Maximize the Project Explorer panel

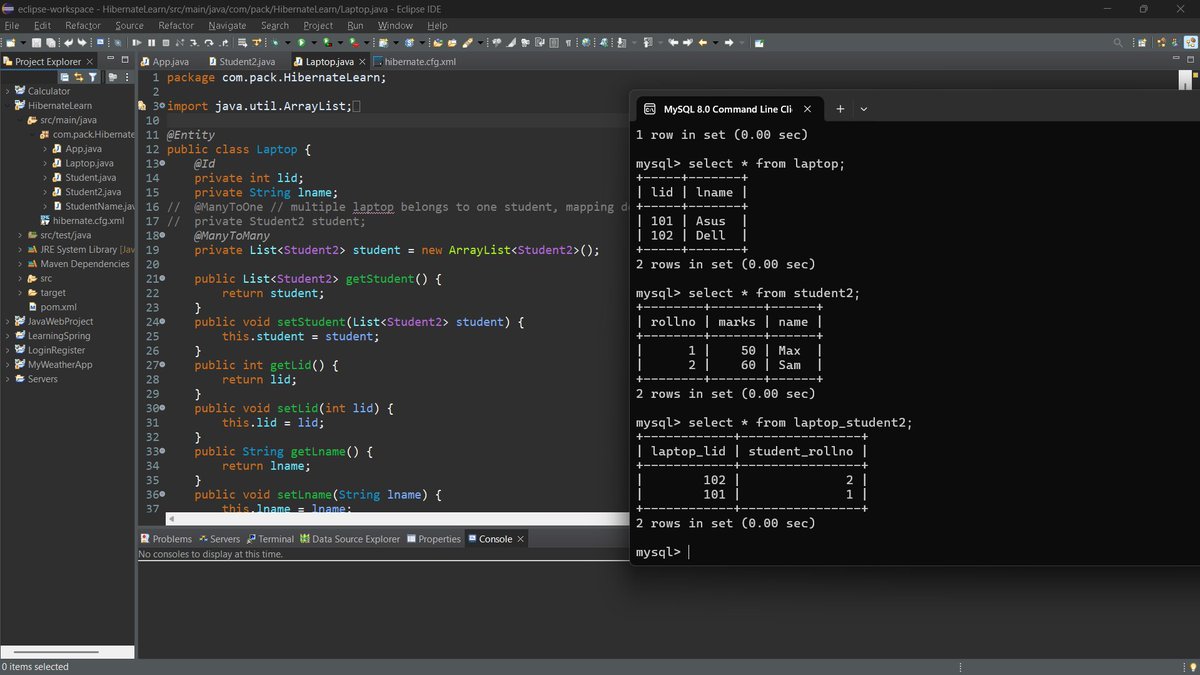click(x=126, y=60)
